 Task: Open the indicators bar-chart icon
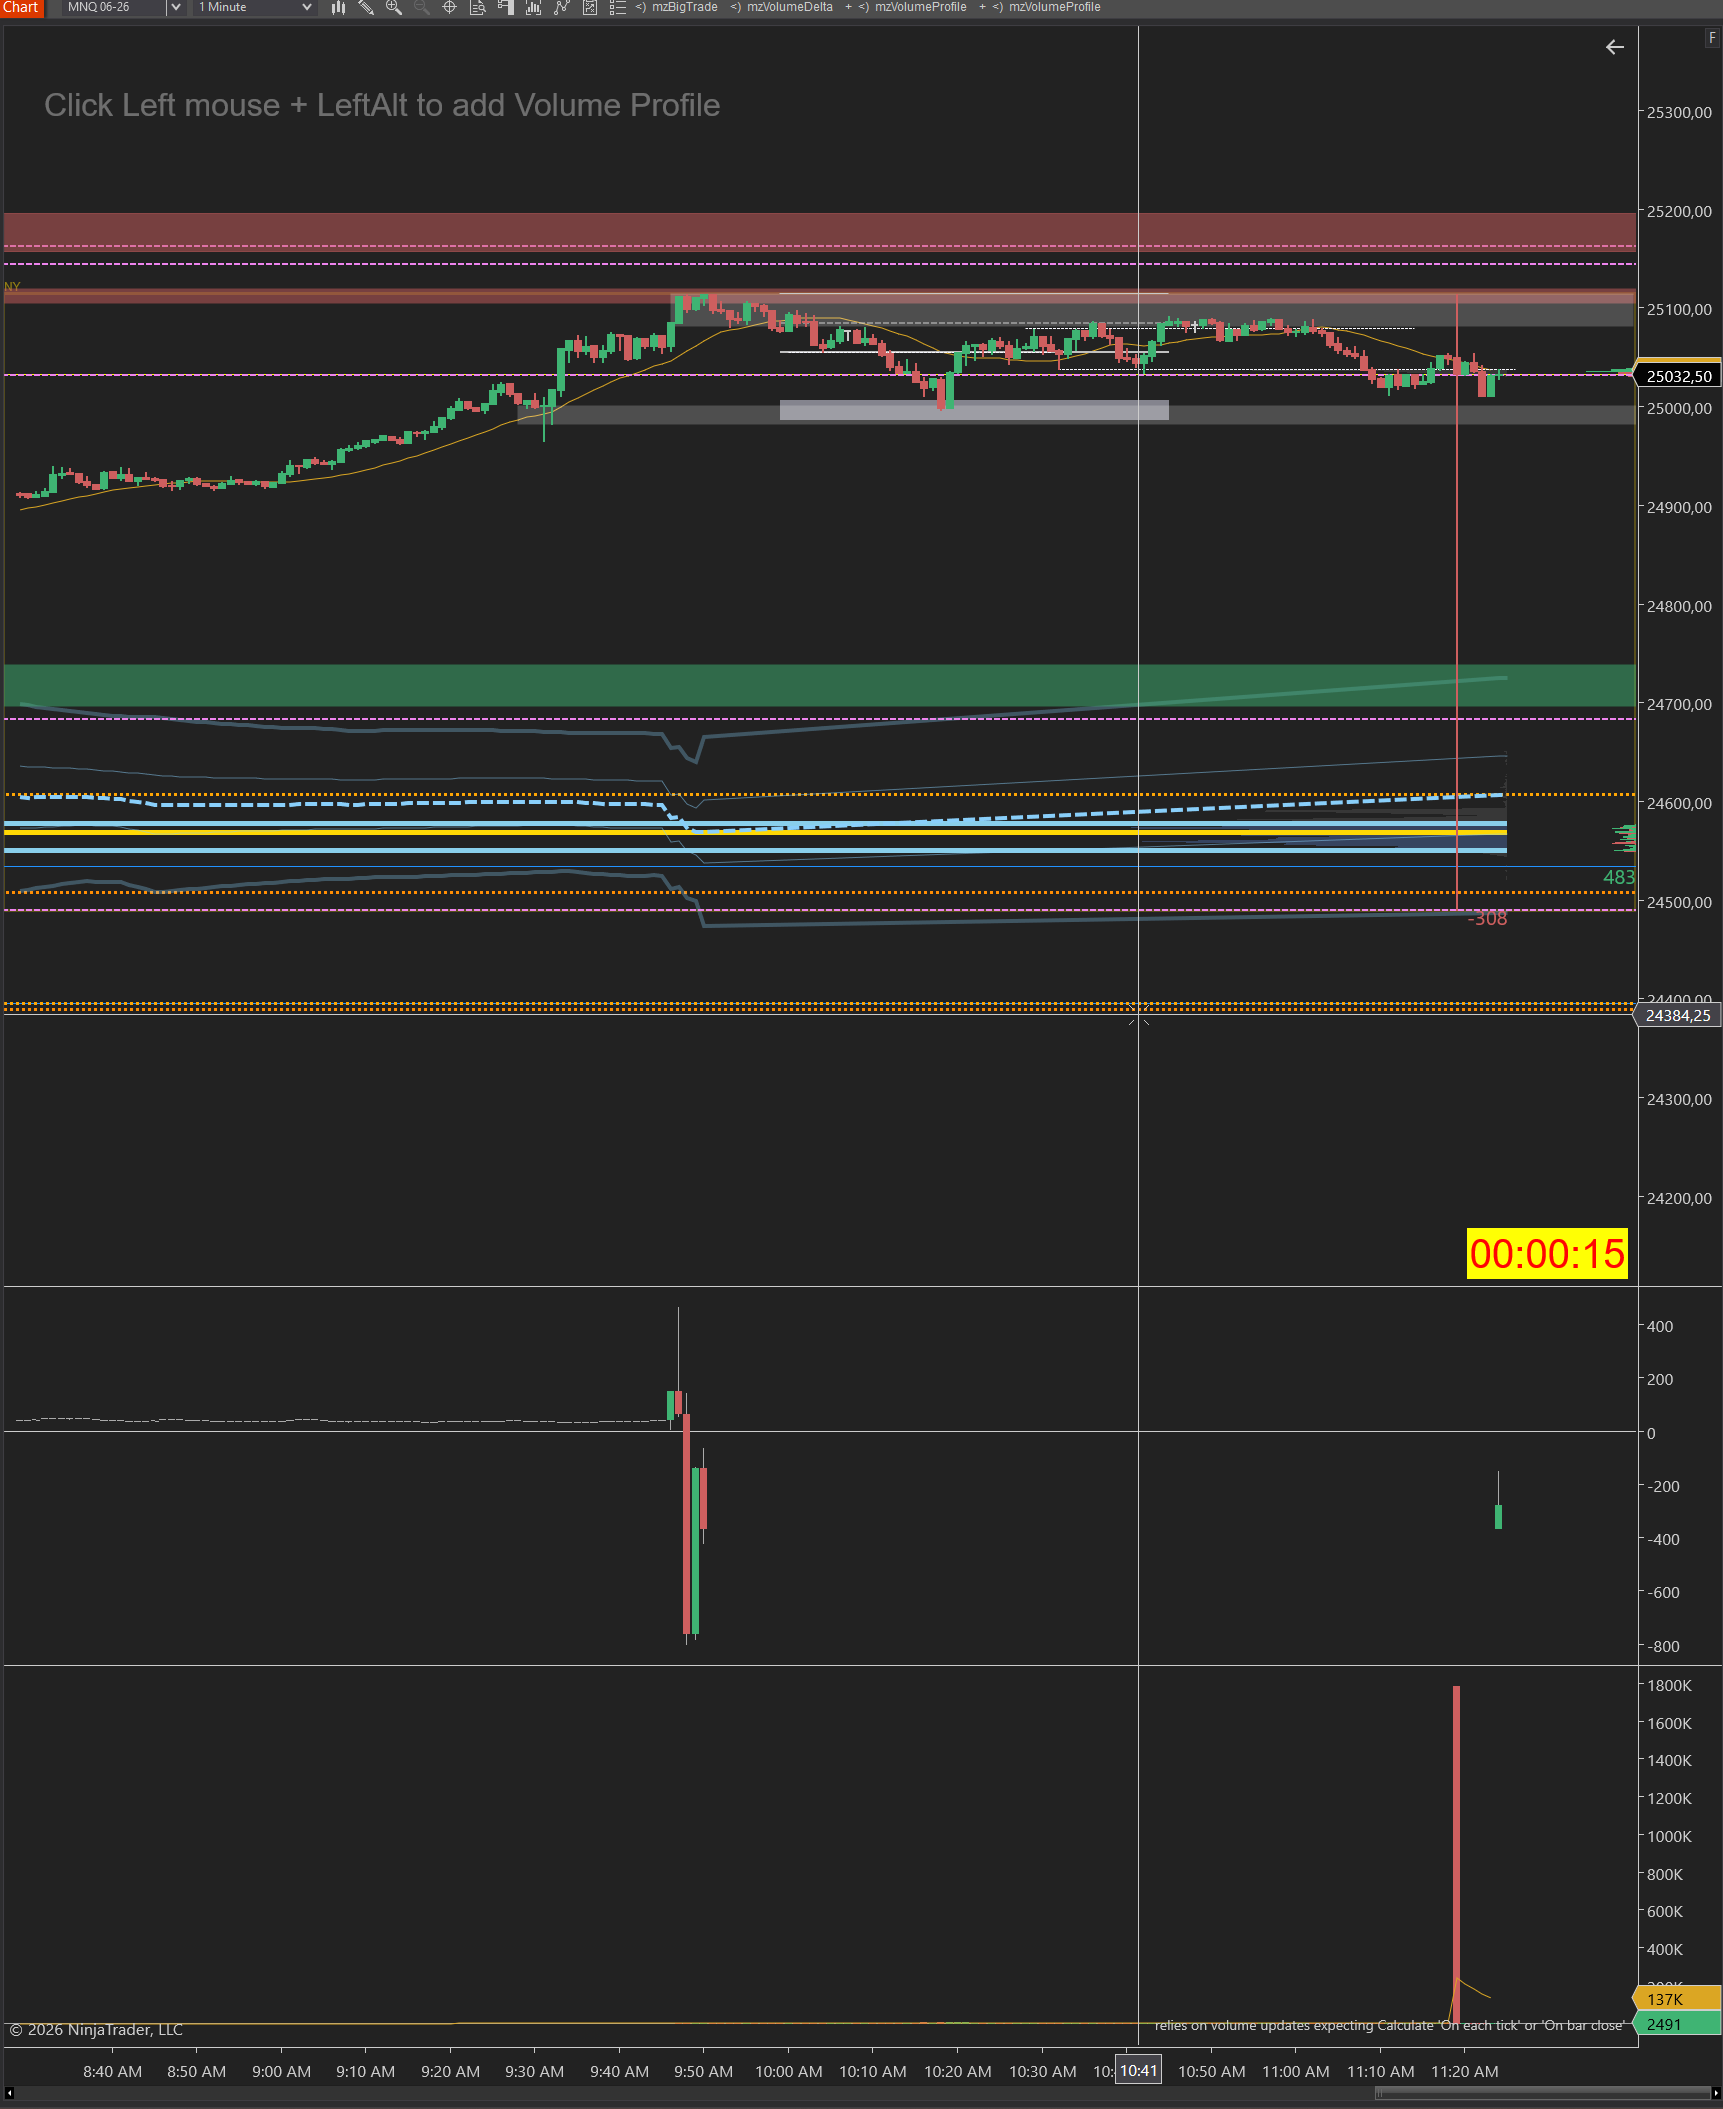click(534, 8)
